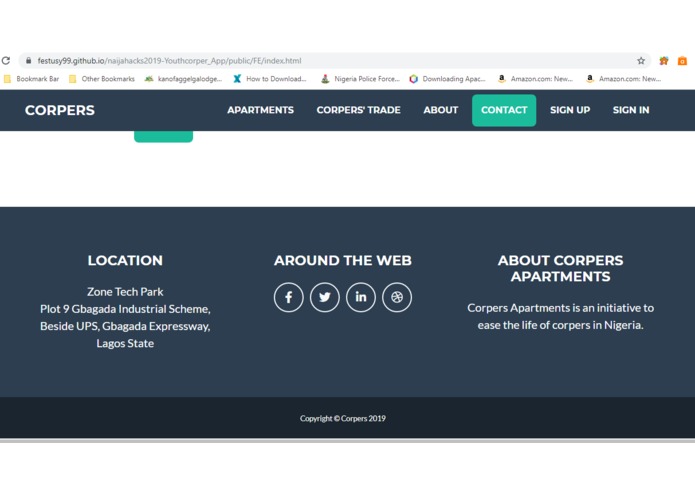This screenshot has width=695, height=494.
Task: Go to the APARTMENTS nav item
Action: (261, 110)
